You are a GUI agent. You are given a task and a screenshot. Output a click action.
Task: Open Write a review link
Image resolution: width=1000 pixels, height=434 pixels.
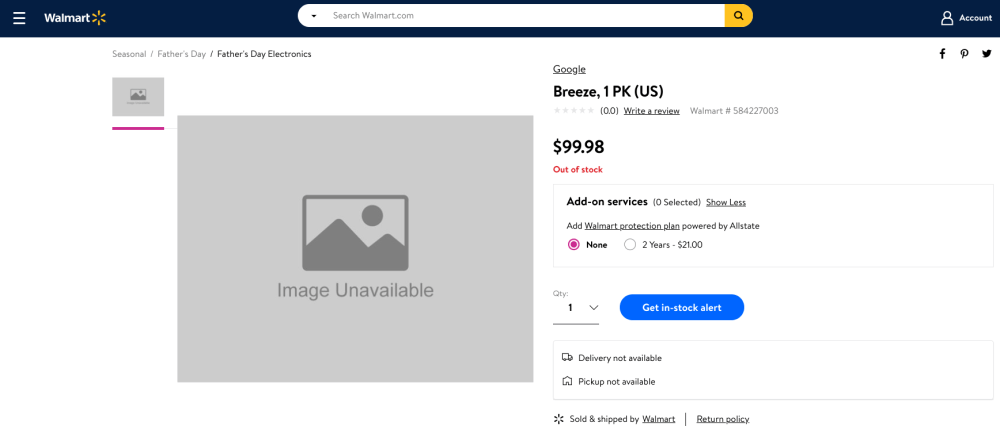[x=651, y=111]
